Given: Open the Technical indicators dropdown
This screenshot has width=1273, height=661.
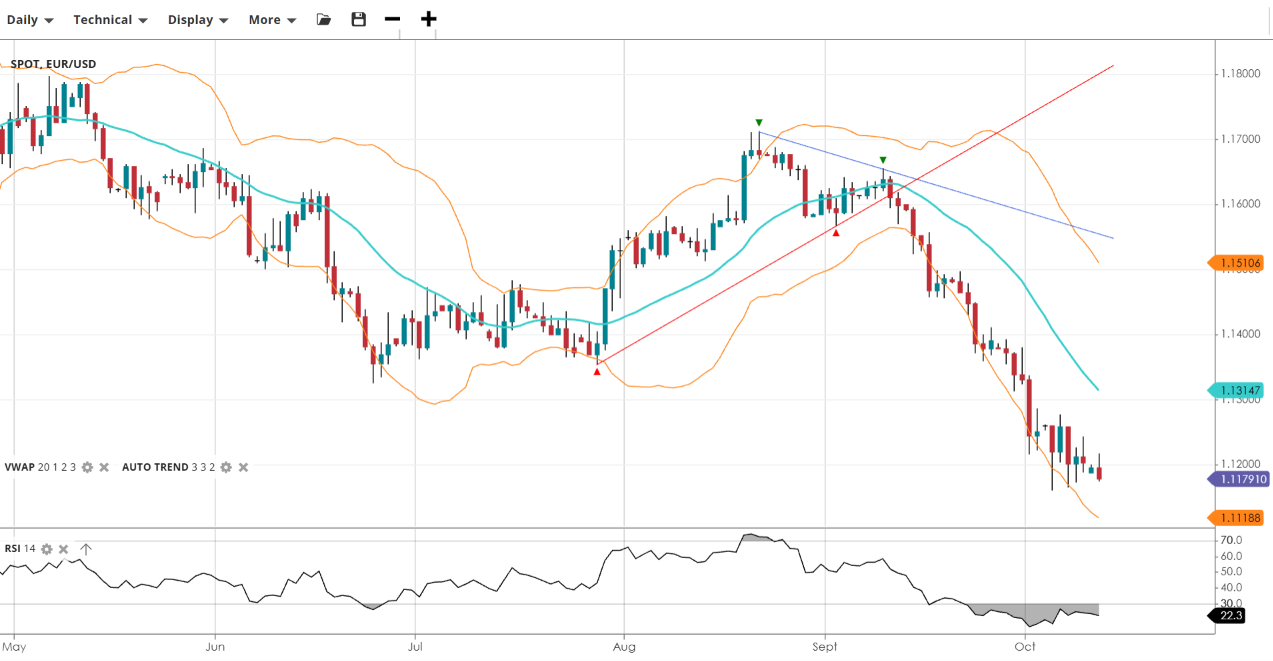Looking at the screenshot, I should [x=110, y=20].
